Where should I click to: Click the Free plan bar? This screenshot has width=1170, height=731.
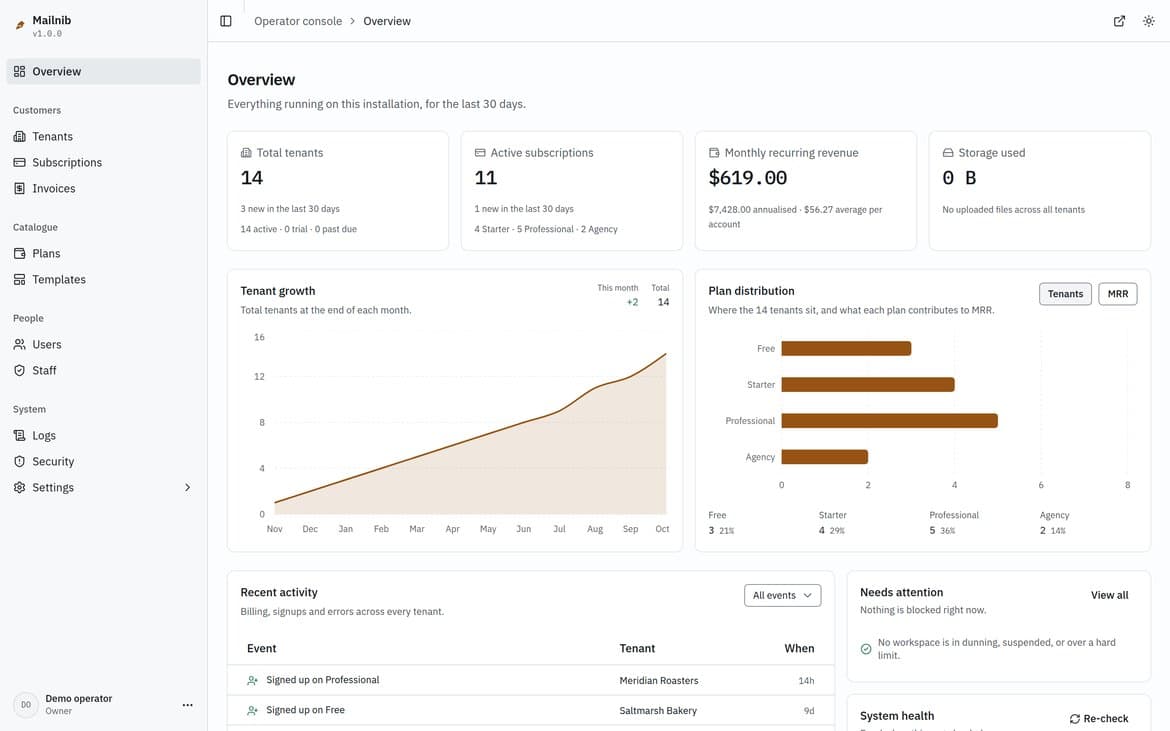[x=846, y=348]
